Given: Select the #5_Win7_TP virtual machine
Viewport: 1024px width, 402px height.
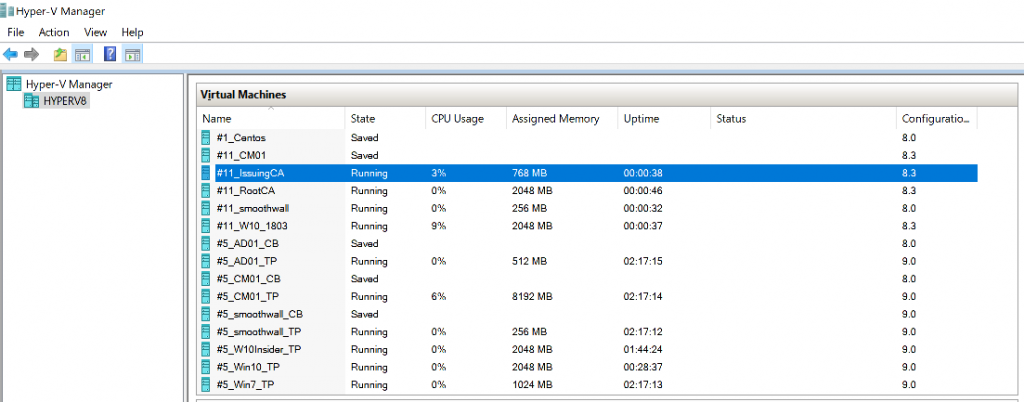Looking at the screenshot, I should (x=588, y=384).
